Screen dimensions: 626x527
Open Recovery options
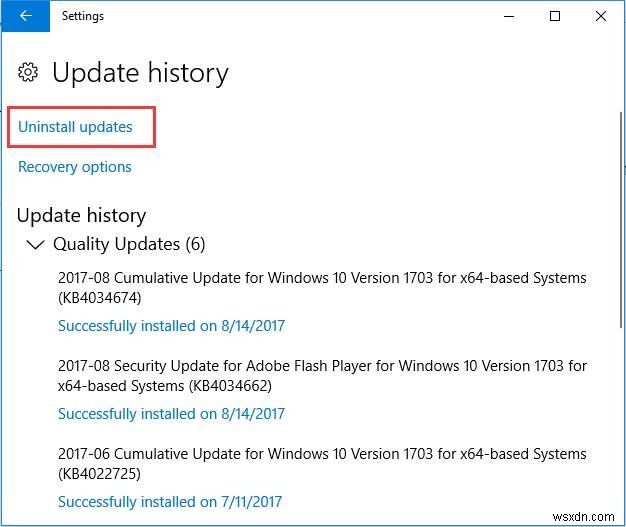(75, 167)
